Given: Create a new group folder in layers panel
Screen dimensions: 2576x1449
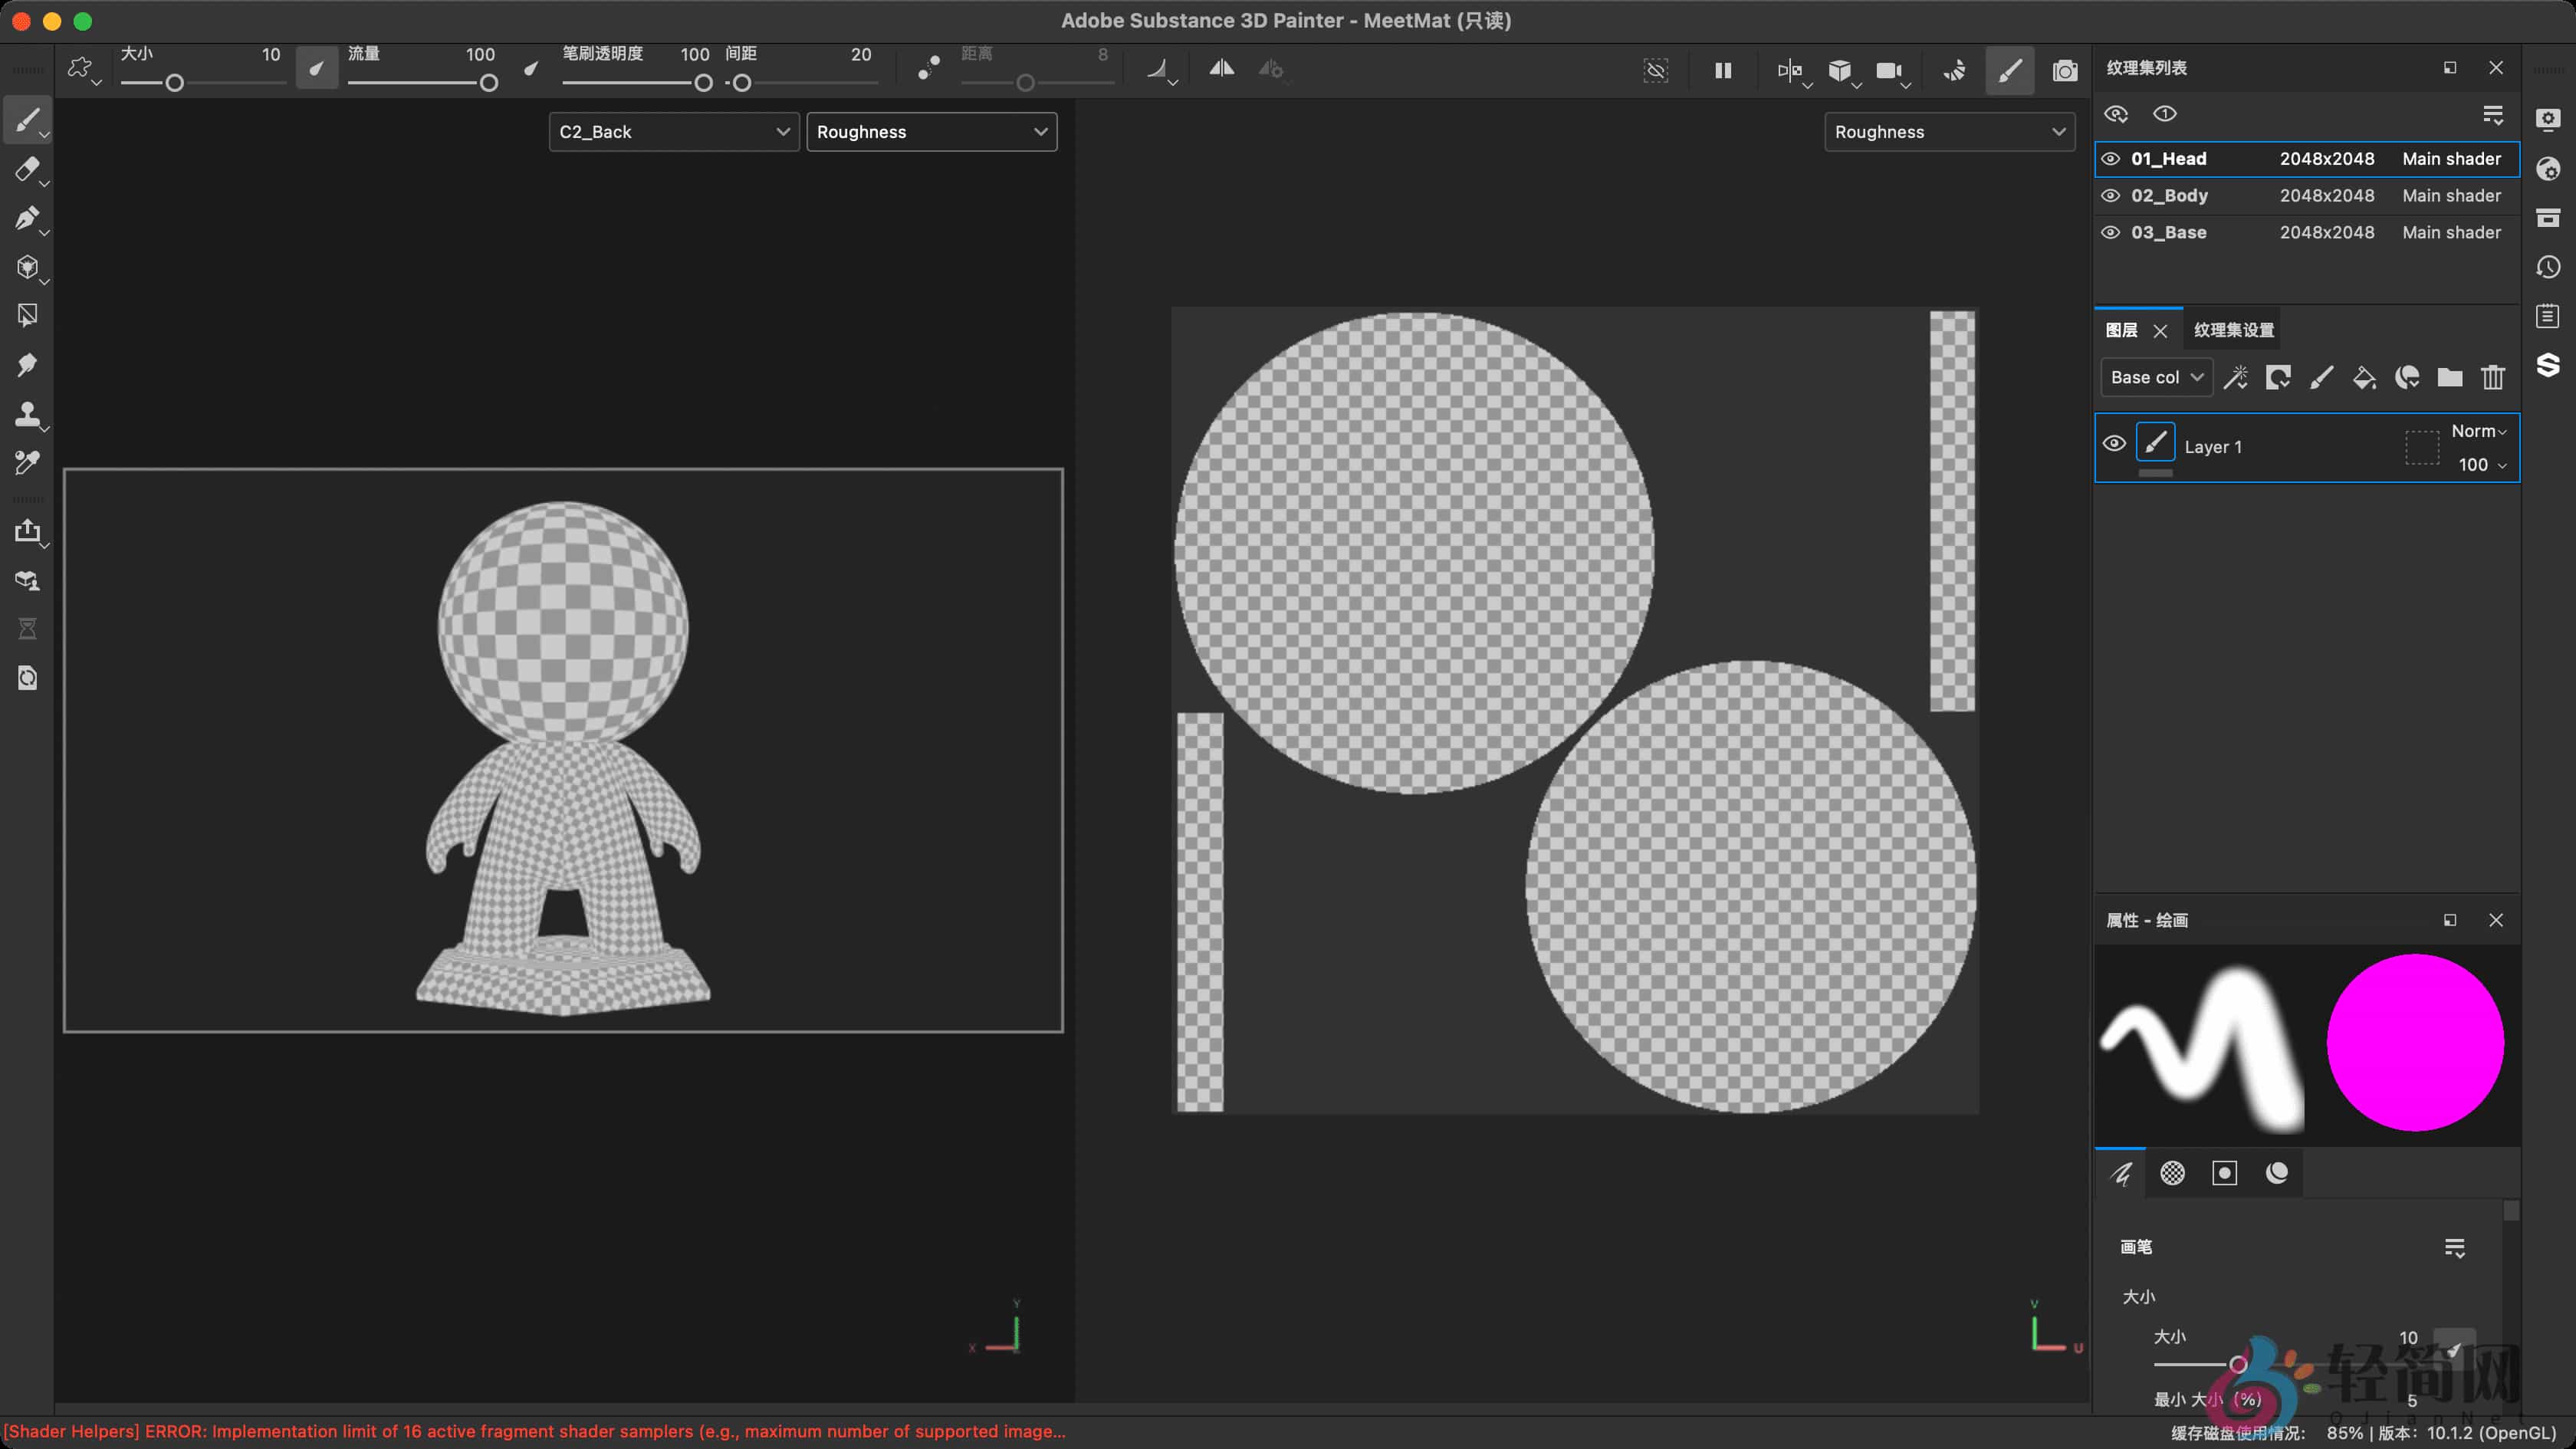Looking at the screenshot, I should tap(2450, 377).
